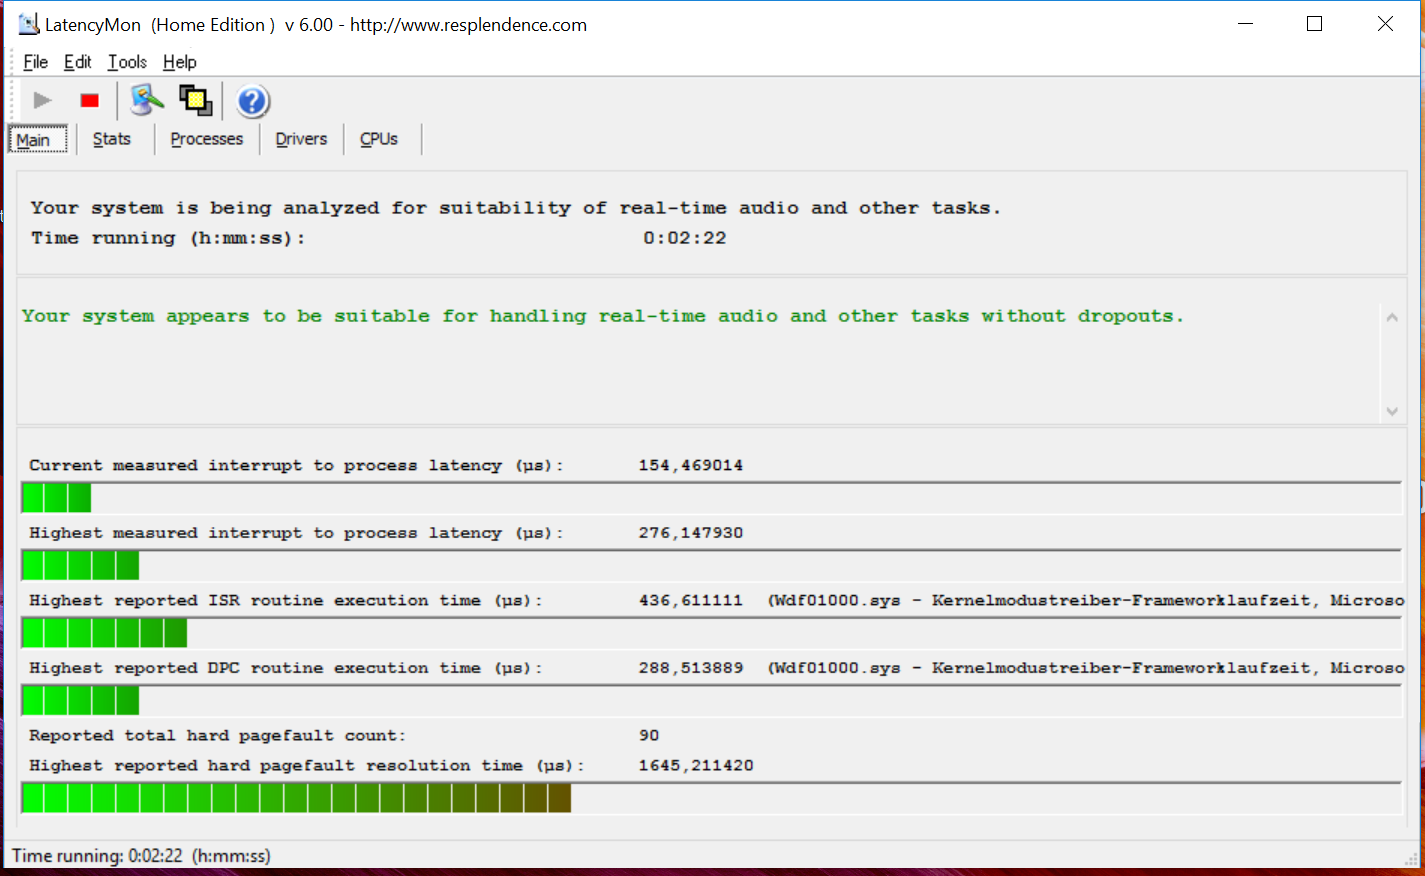The height and width of the screenshot is (876, 1425).
Task: Maximize the LatencyMon window
Action: (x=1314, y=24)
